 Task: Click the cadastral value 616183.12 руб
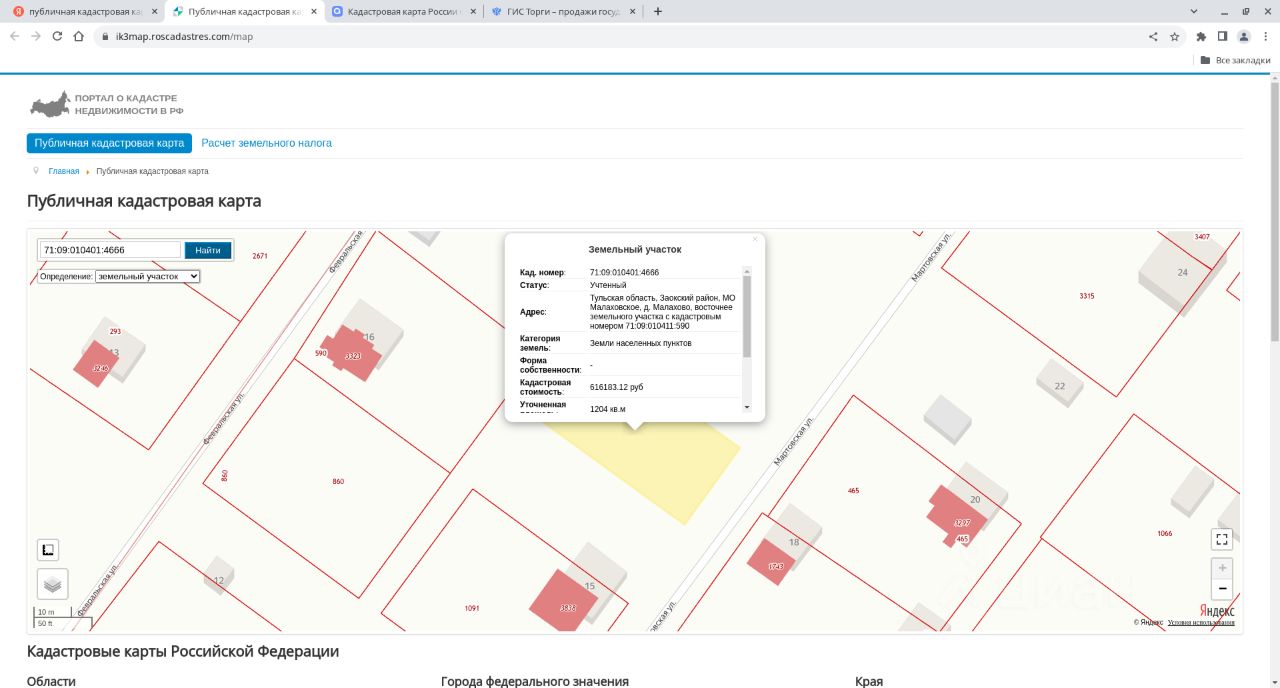tap(617, 386)
